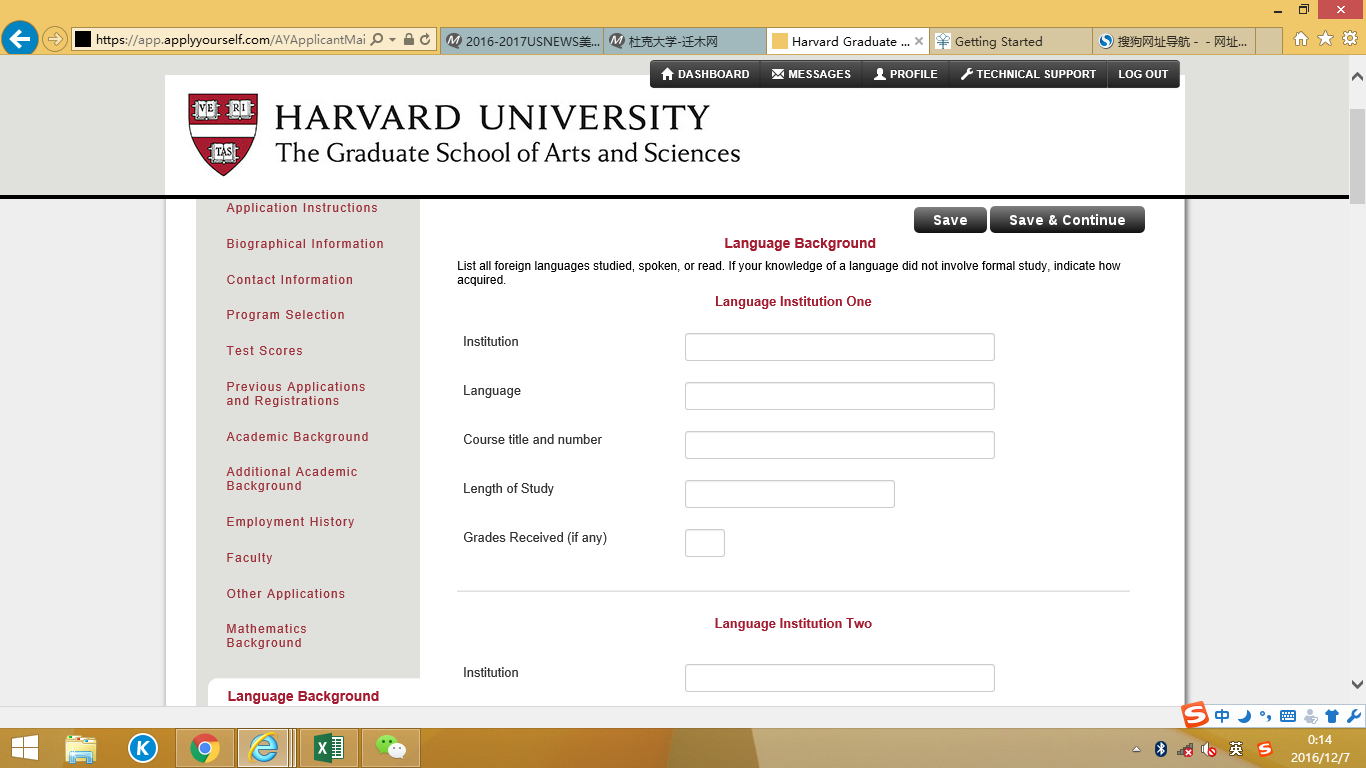Go back using the browser Back arrow
This screenshot has width=1366, height=768.
20,40
